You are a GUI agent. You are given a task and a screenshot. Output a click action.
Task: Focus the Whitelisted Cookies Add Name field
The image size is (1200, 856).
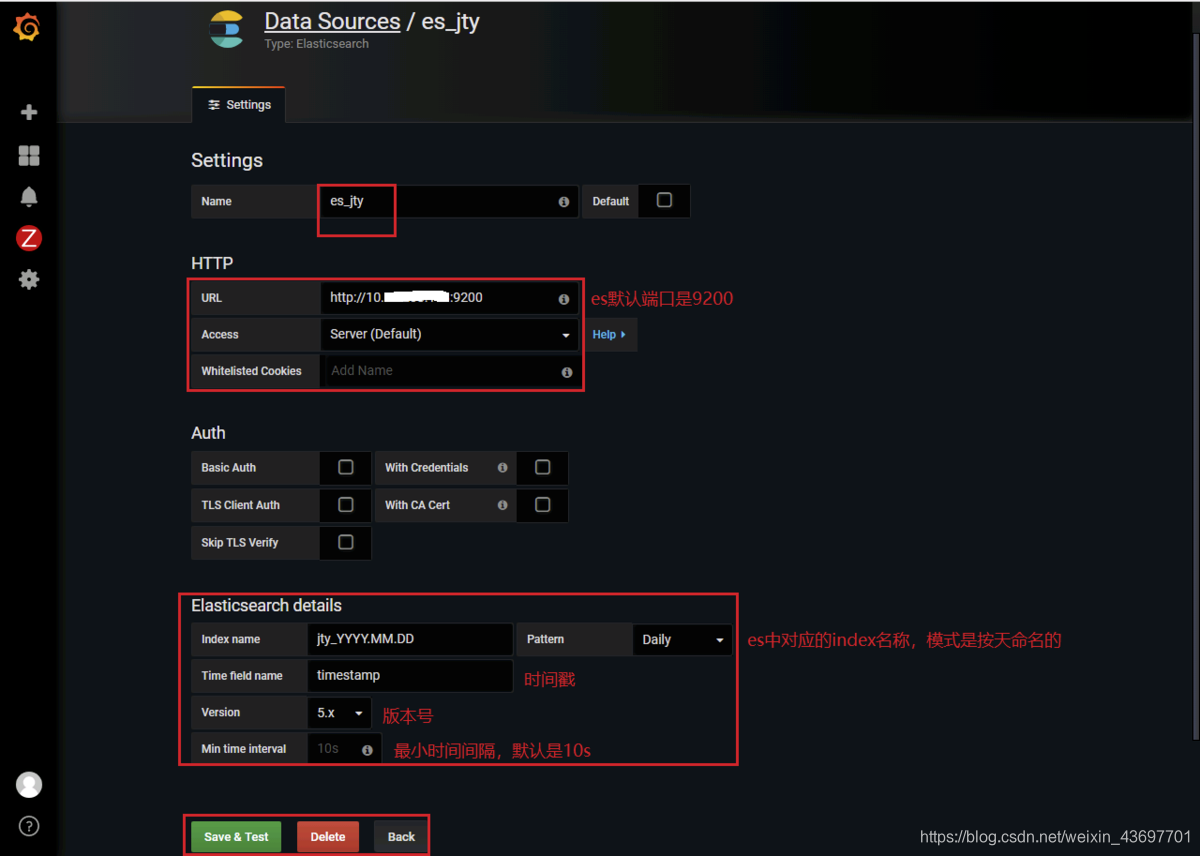(x=449, y=371)
